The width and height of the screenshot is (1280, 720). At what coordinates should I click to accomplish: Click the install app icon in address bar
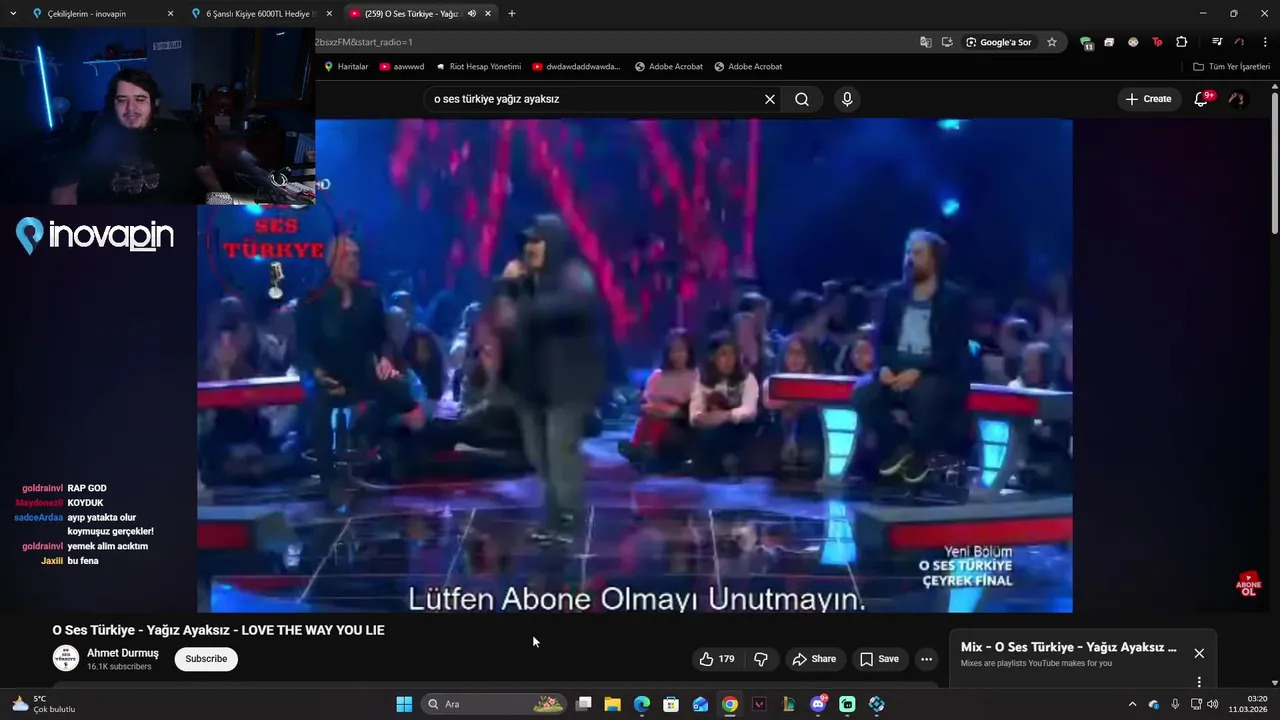(x=947, y=42)
